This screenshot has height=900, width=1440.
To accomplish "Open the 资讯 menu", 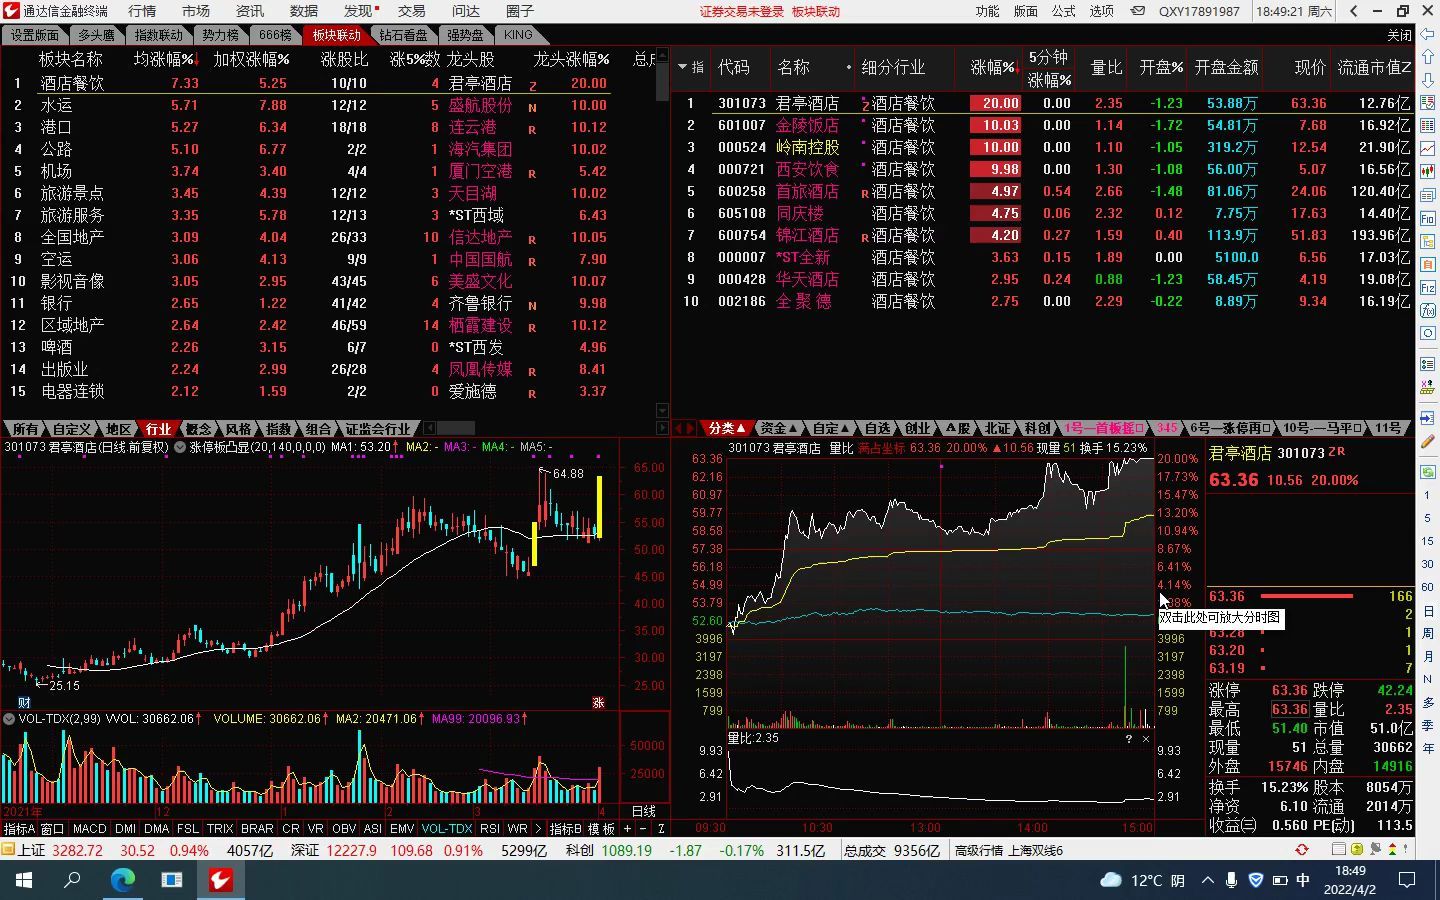I will (250, 11).
